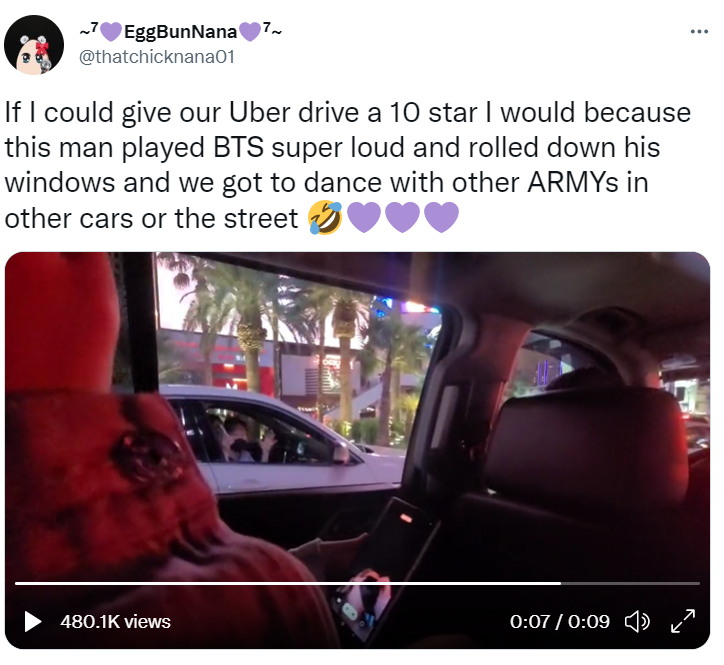Open the @thatchicknana01 handle link

click(x=157, y=57)
